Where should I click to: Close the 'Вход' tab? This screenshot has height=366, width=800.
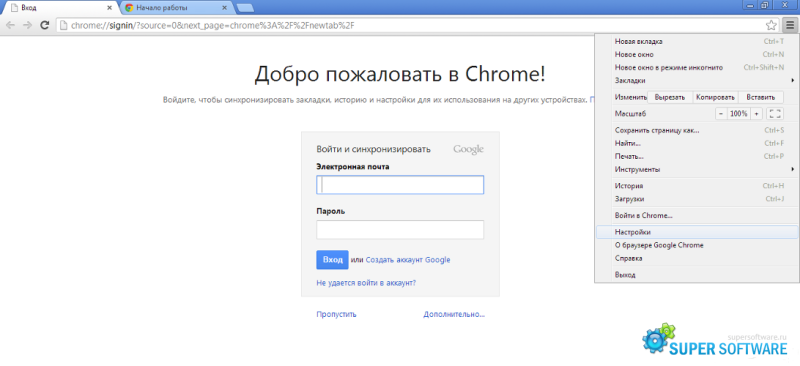click(110, 8)
